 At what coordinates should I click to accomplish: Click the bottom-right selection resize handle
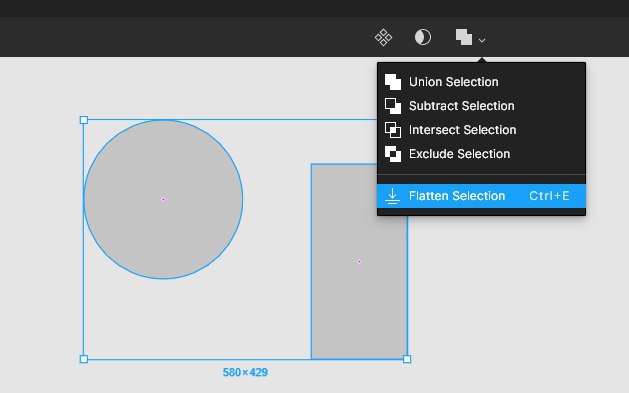tap(407, 359)
